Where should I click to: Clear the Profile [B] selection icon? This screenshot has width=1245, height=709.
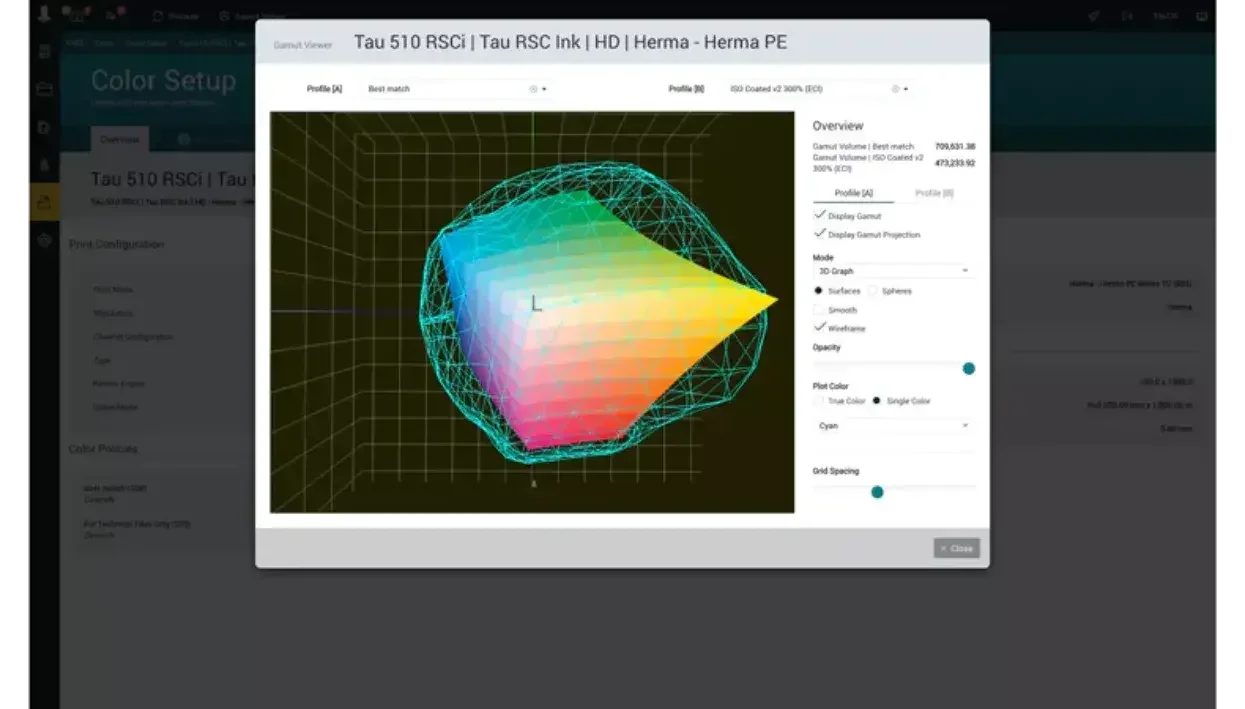[895, 89]
